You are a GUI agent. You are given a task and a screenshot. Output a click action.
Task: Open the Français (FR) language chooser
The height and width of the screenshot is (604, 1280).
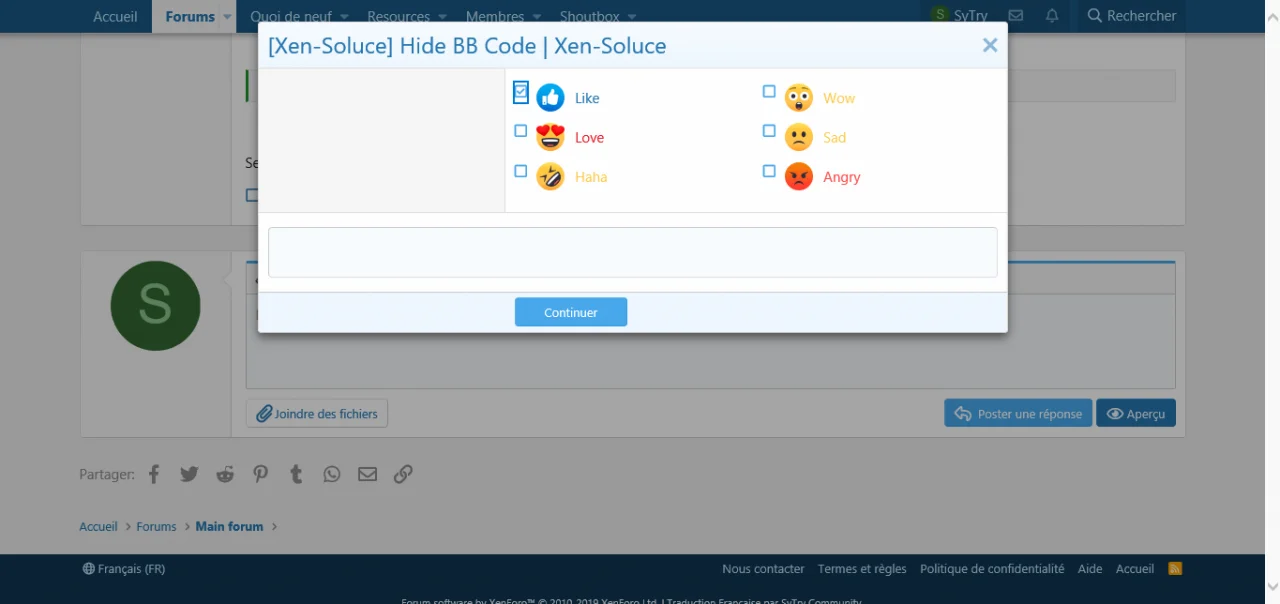click(x=124, y=569)
